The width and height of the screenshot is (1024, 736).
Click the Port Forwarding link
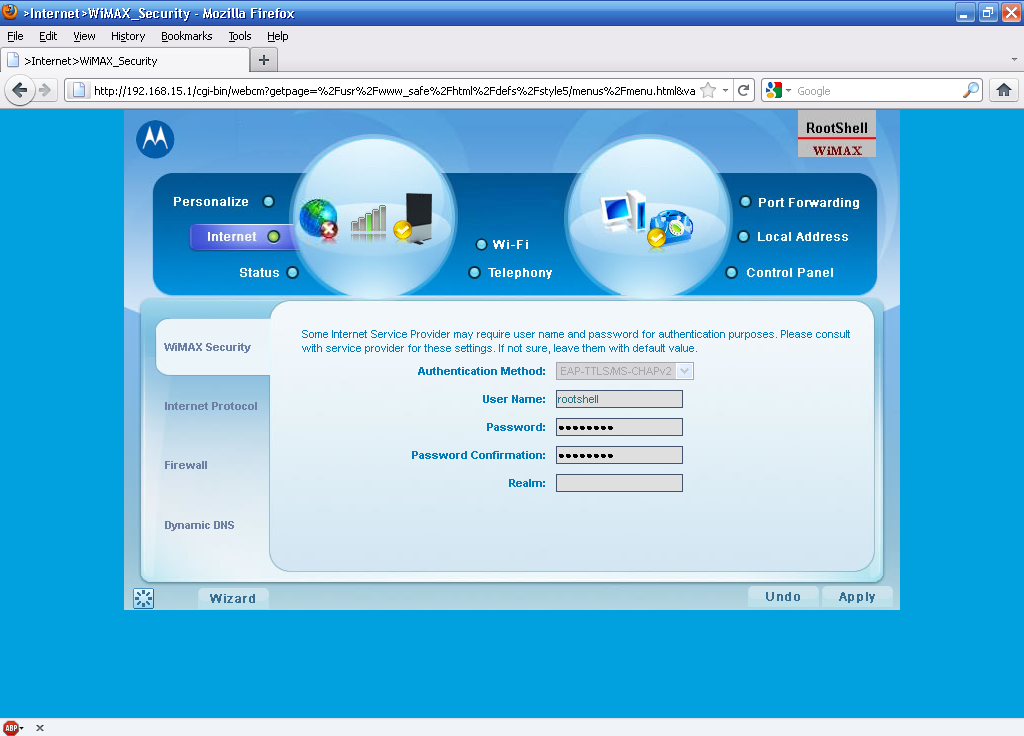pos(808,202)
